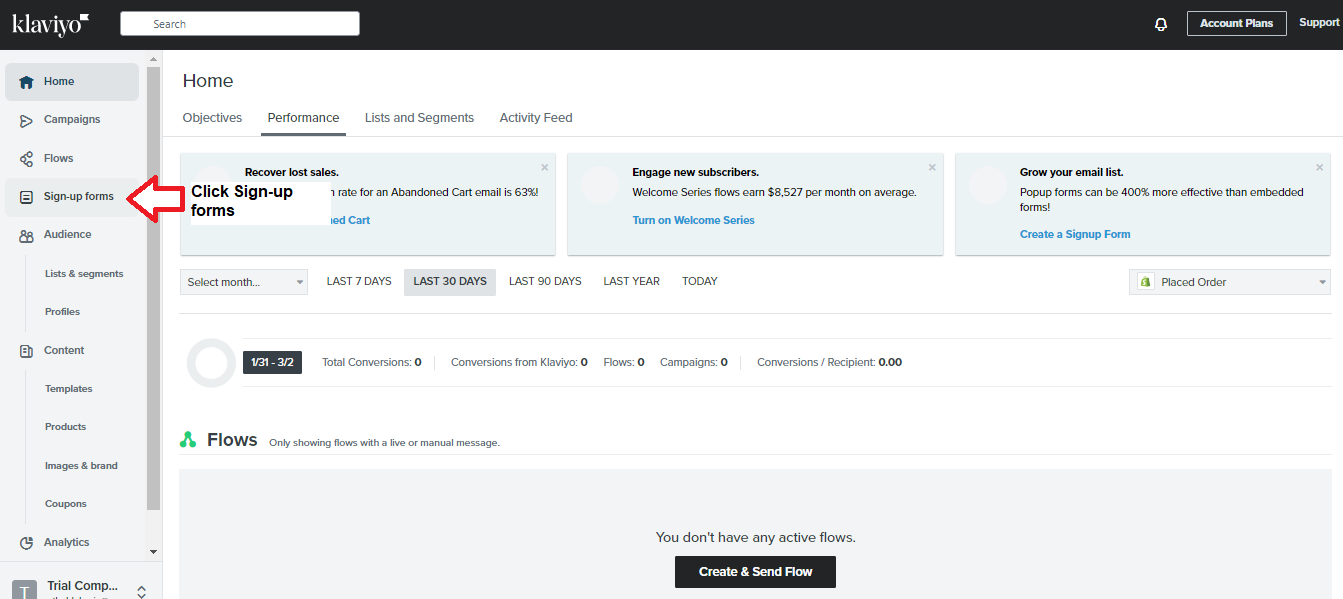Dismiss the Engage new subscribers card
The image size is (1343, 599).
pyautogui.click(x=932, y=167)
